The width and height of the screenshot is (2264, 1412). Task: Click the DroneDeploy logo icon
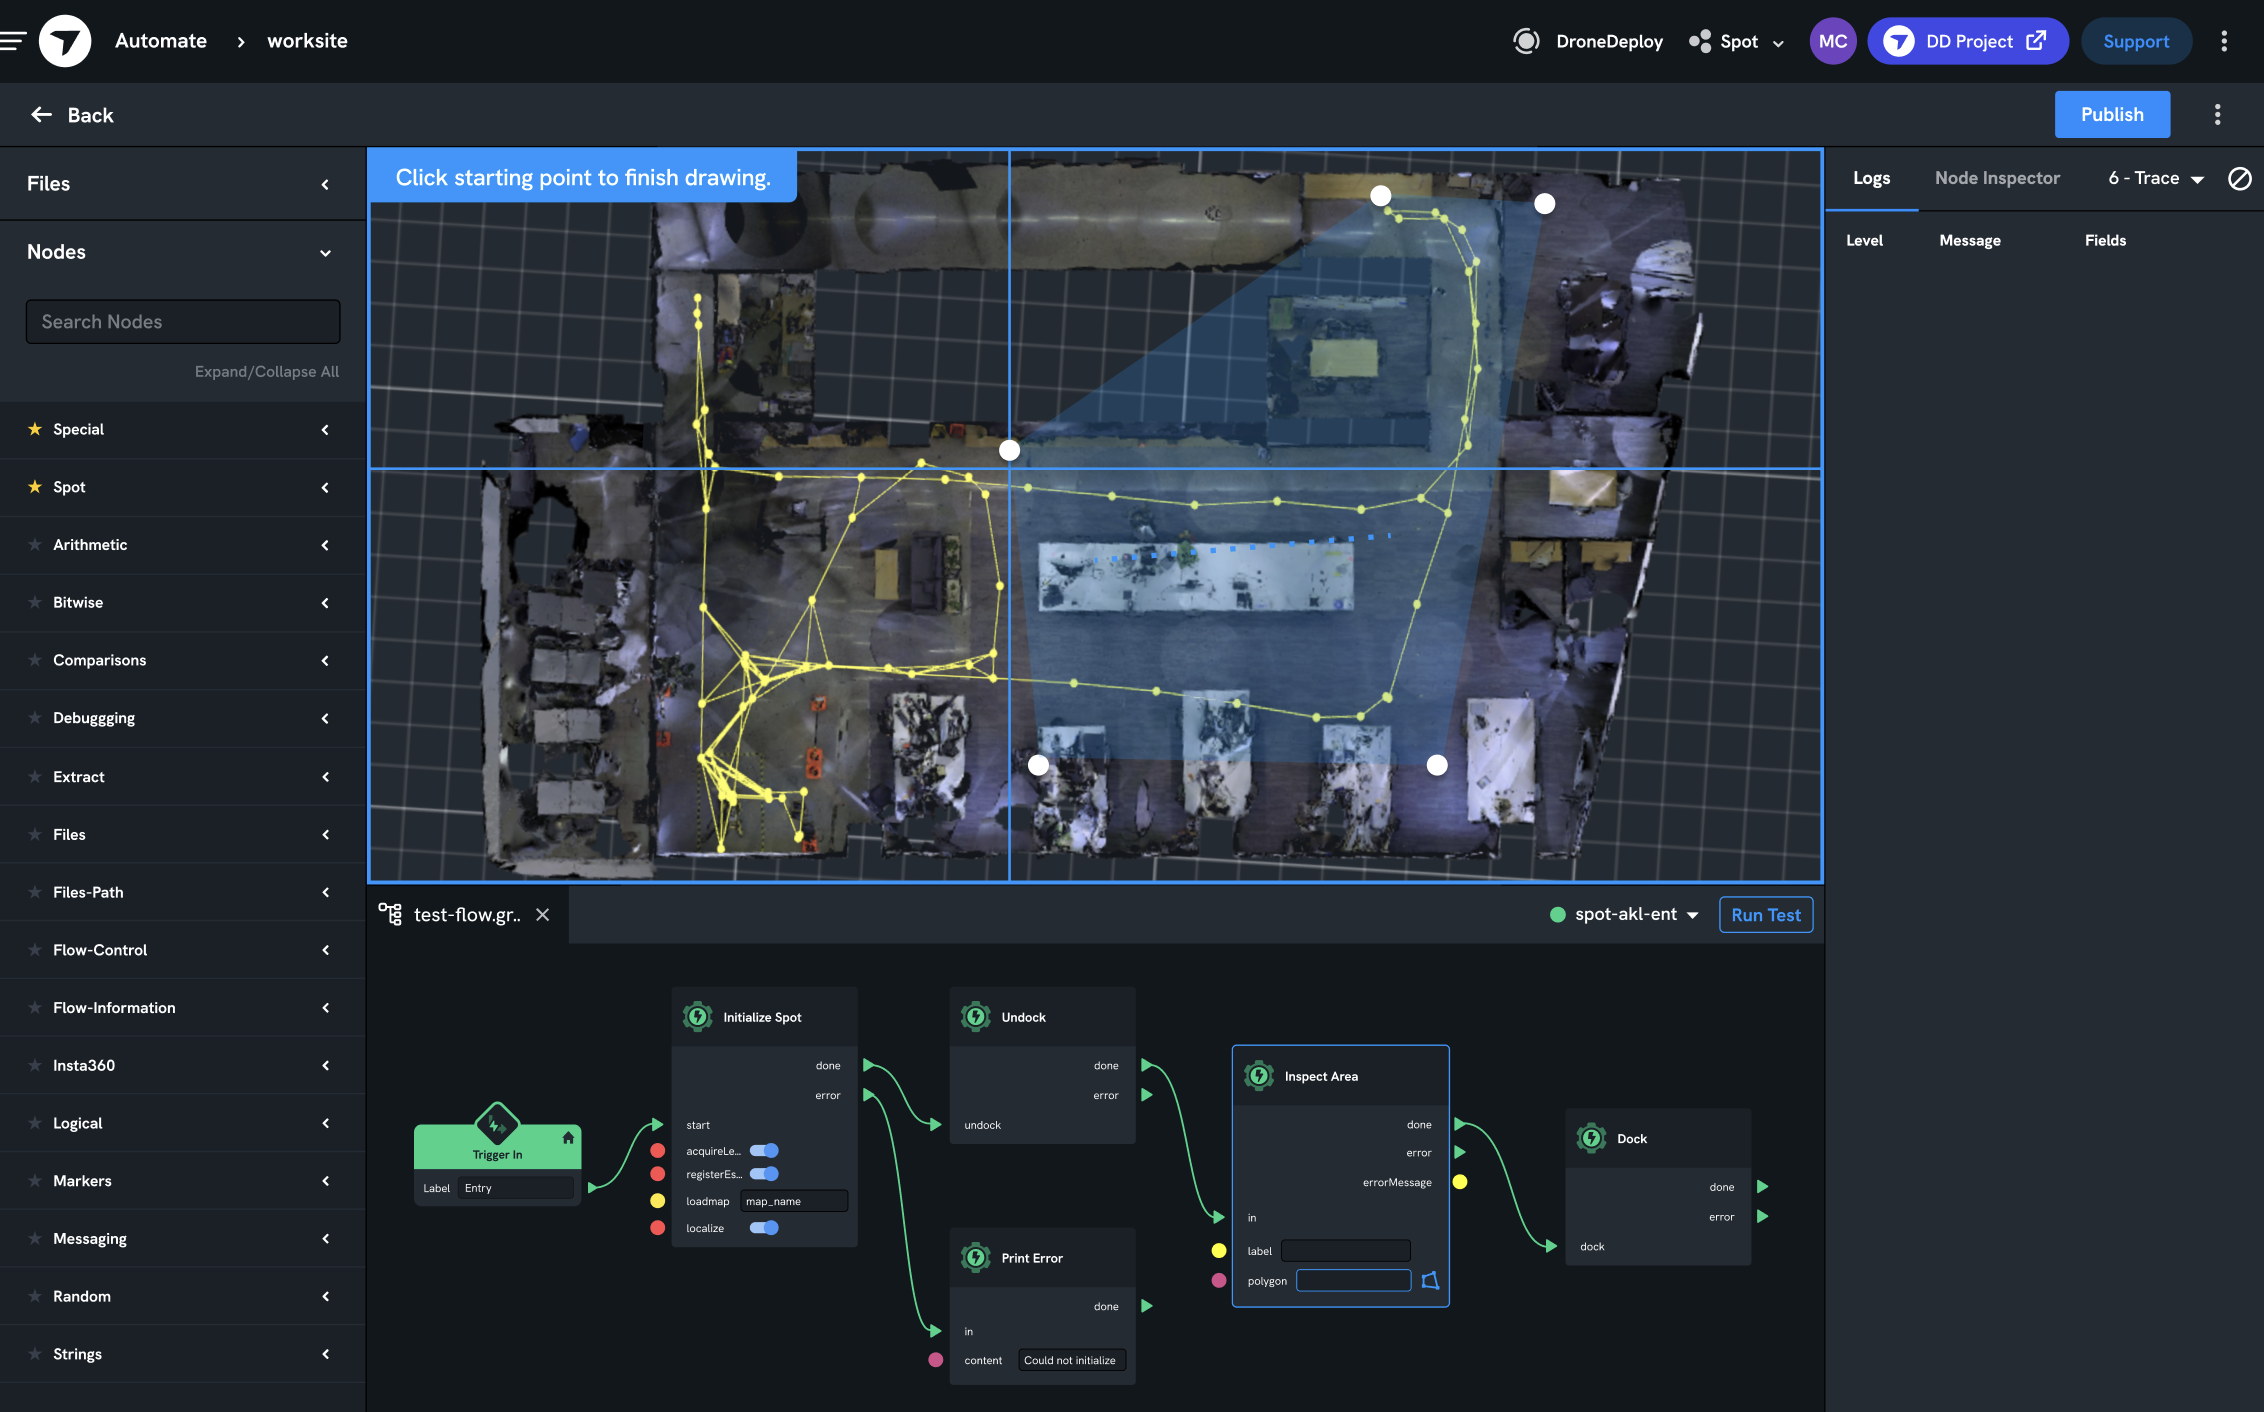coord(65,41)
